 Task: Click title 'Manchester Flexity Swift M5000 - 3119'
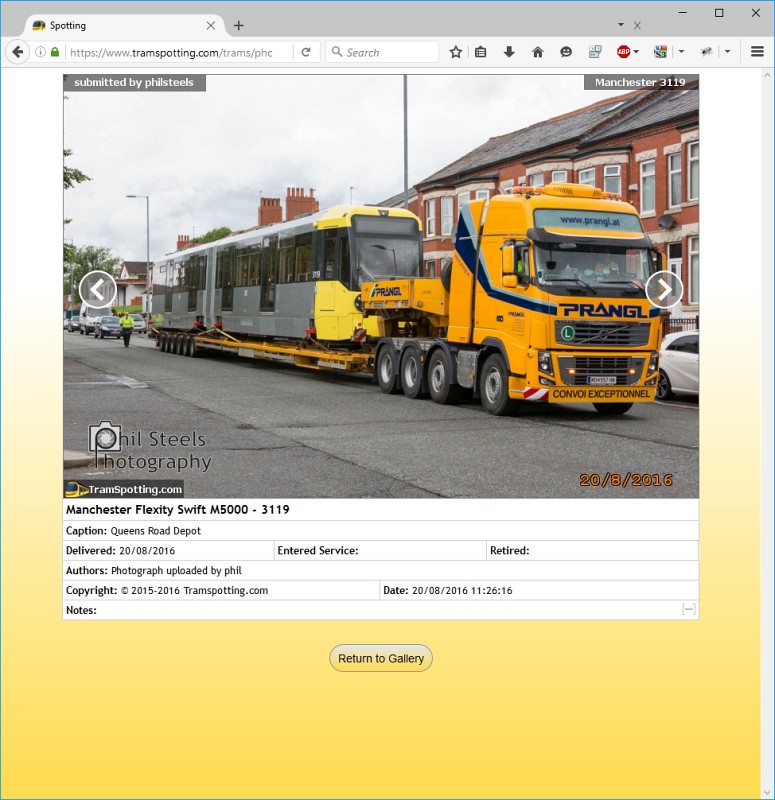point(178,510)
